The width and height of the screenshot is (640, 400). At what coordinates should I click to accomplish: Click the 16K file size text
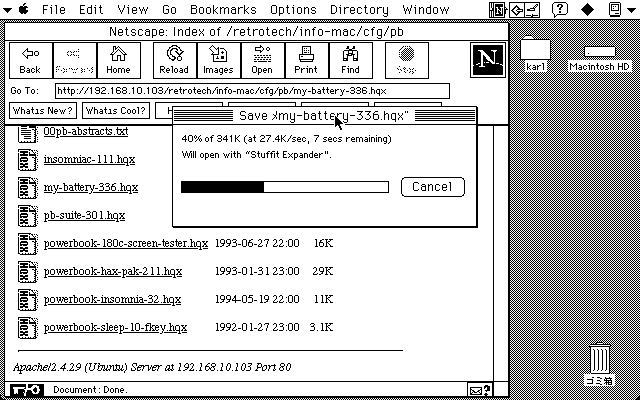pyautogui.click(x=324, y=243)
